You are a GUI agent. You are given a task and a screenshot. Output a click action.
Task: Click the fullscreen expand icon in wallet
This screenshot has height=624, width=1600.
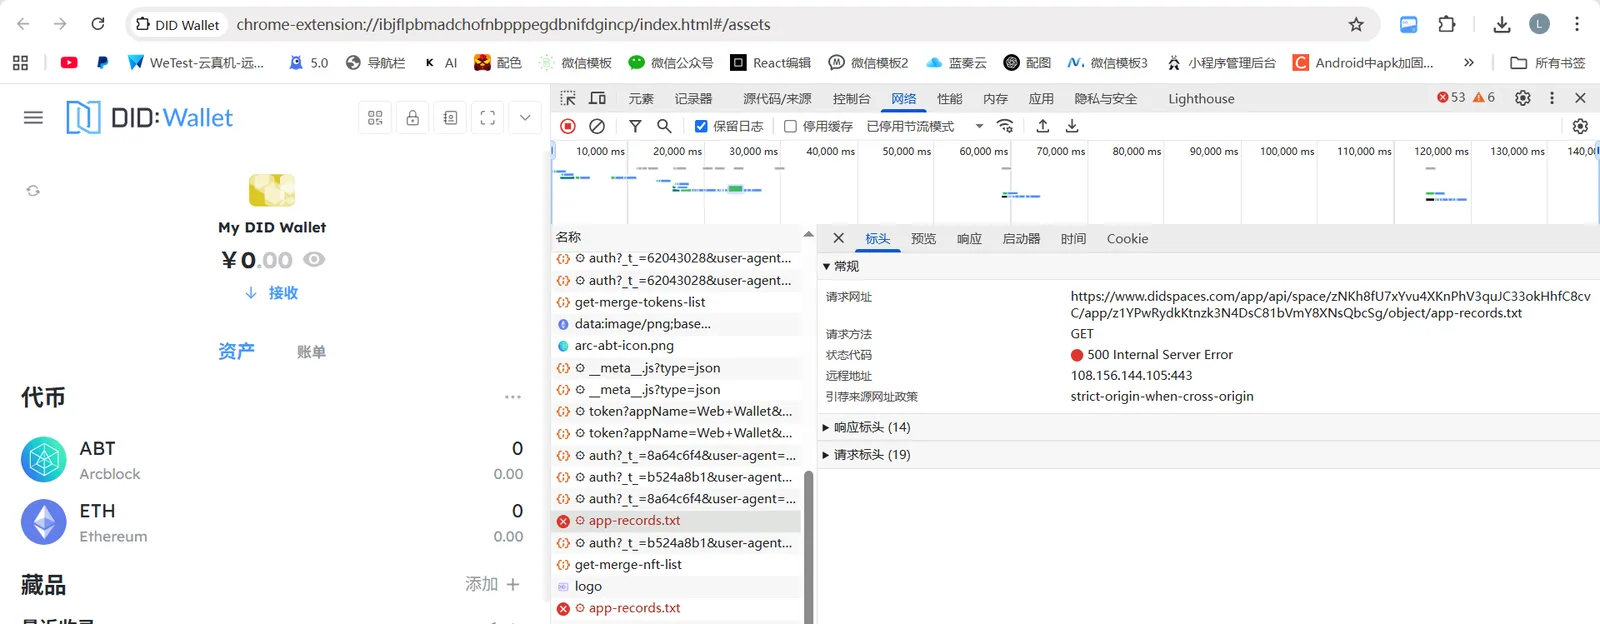click(488, 118)
